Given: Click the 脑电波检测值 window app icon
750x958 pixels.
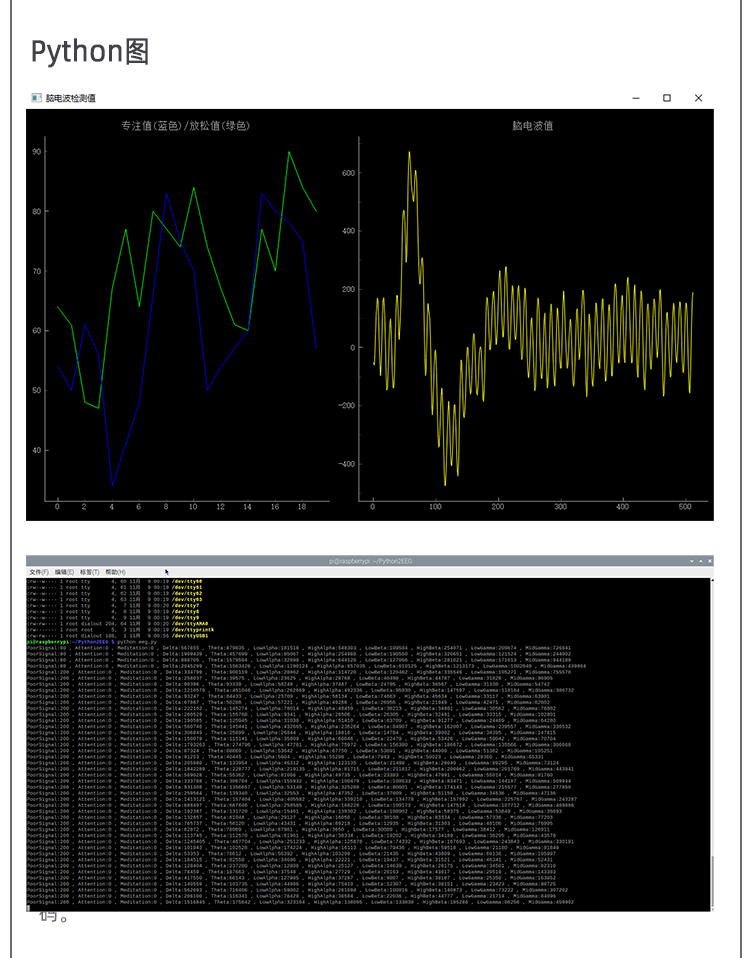Looking at the screenshot, I should 36,98.
